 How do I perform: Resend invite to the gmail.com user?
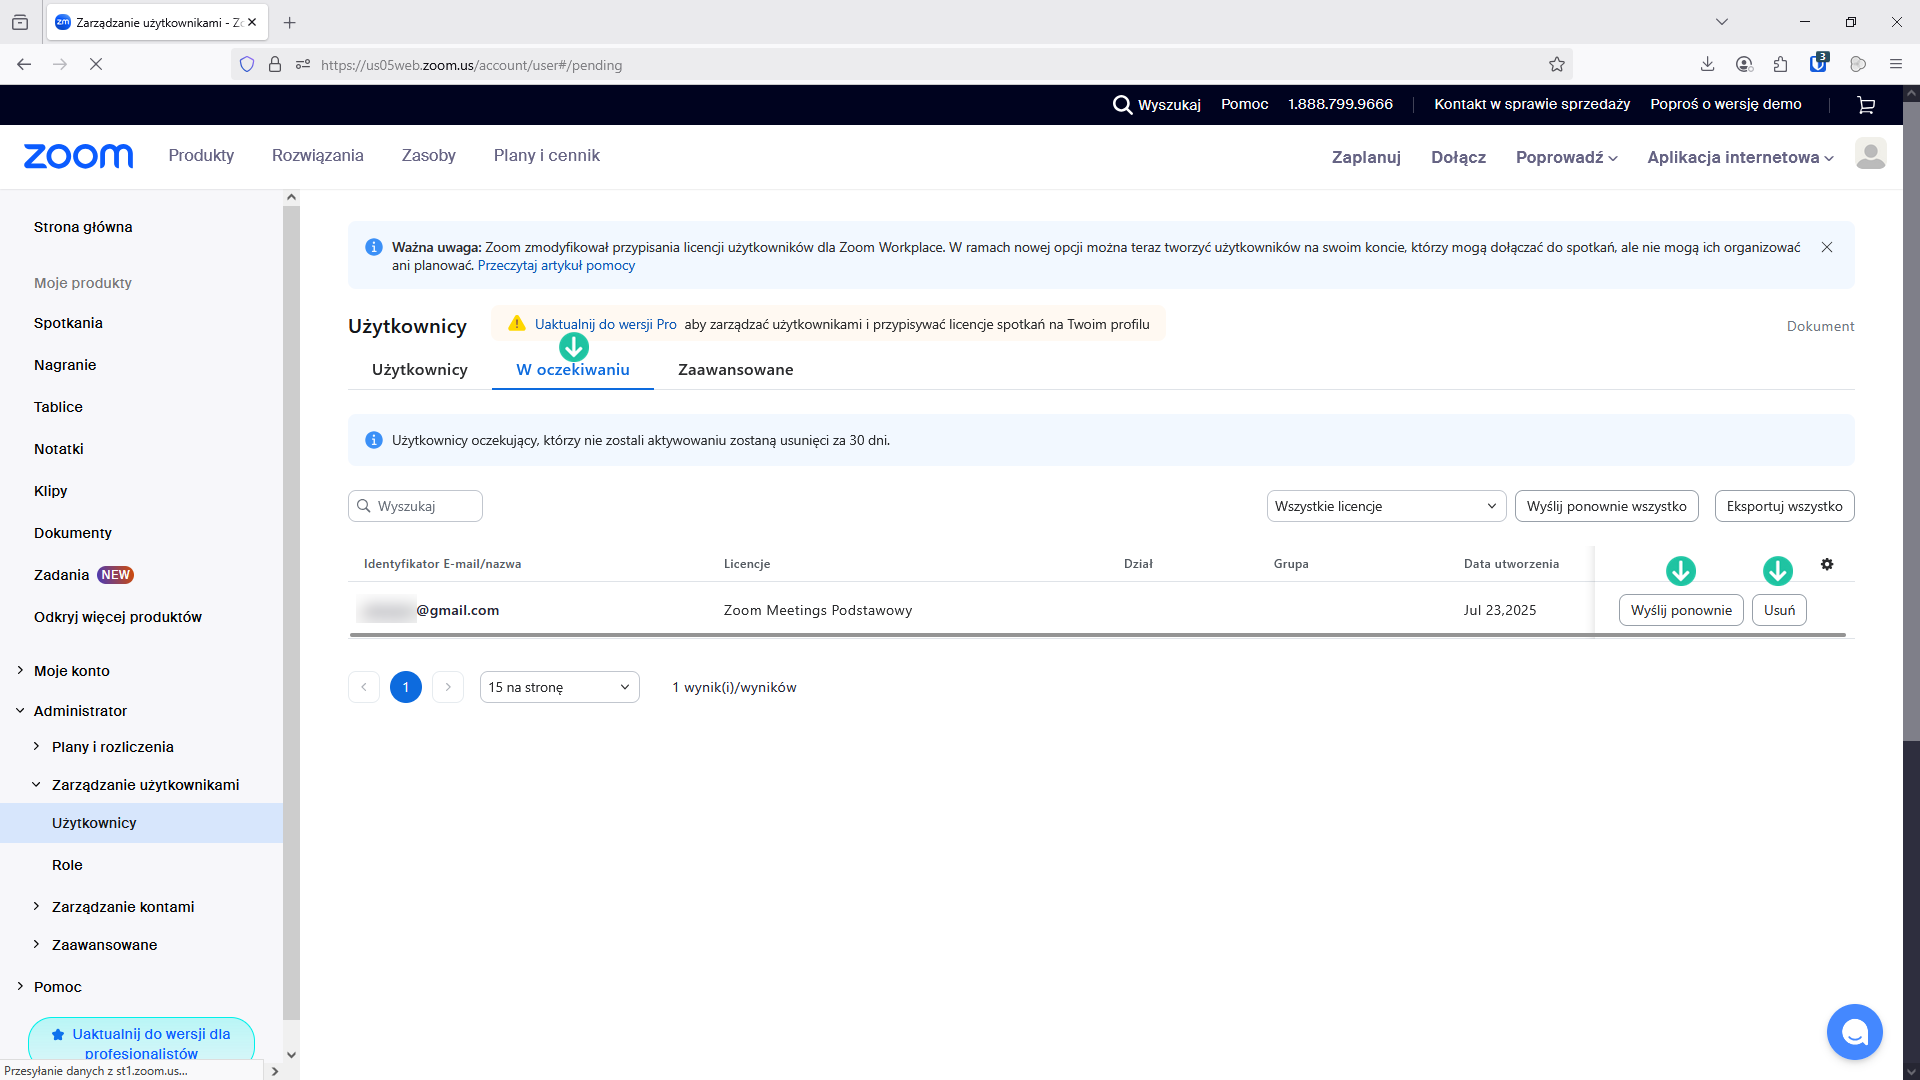click(1681, 610)
